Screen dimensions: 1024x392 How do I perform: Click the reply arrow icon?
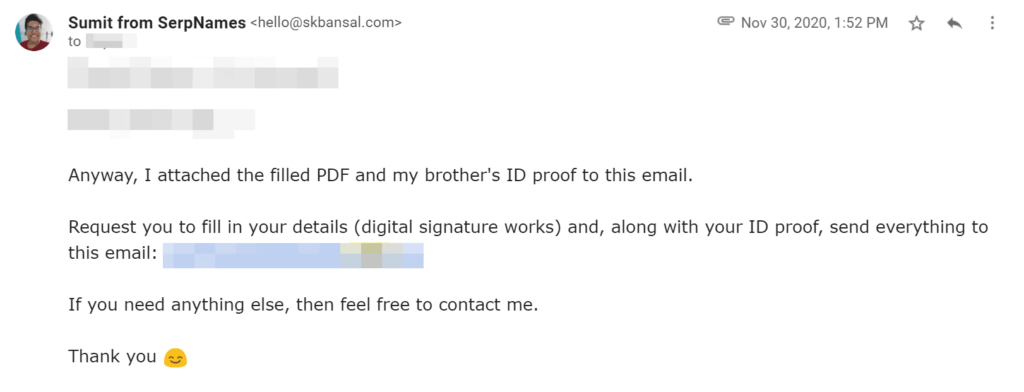point(954,24)
